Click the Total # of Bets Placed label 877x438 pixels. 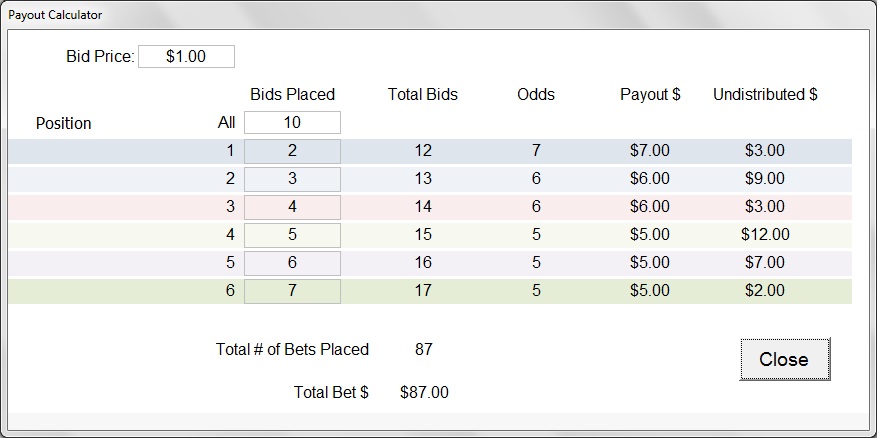click(292, 350)
